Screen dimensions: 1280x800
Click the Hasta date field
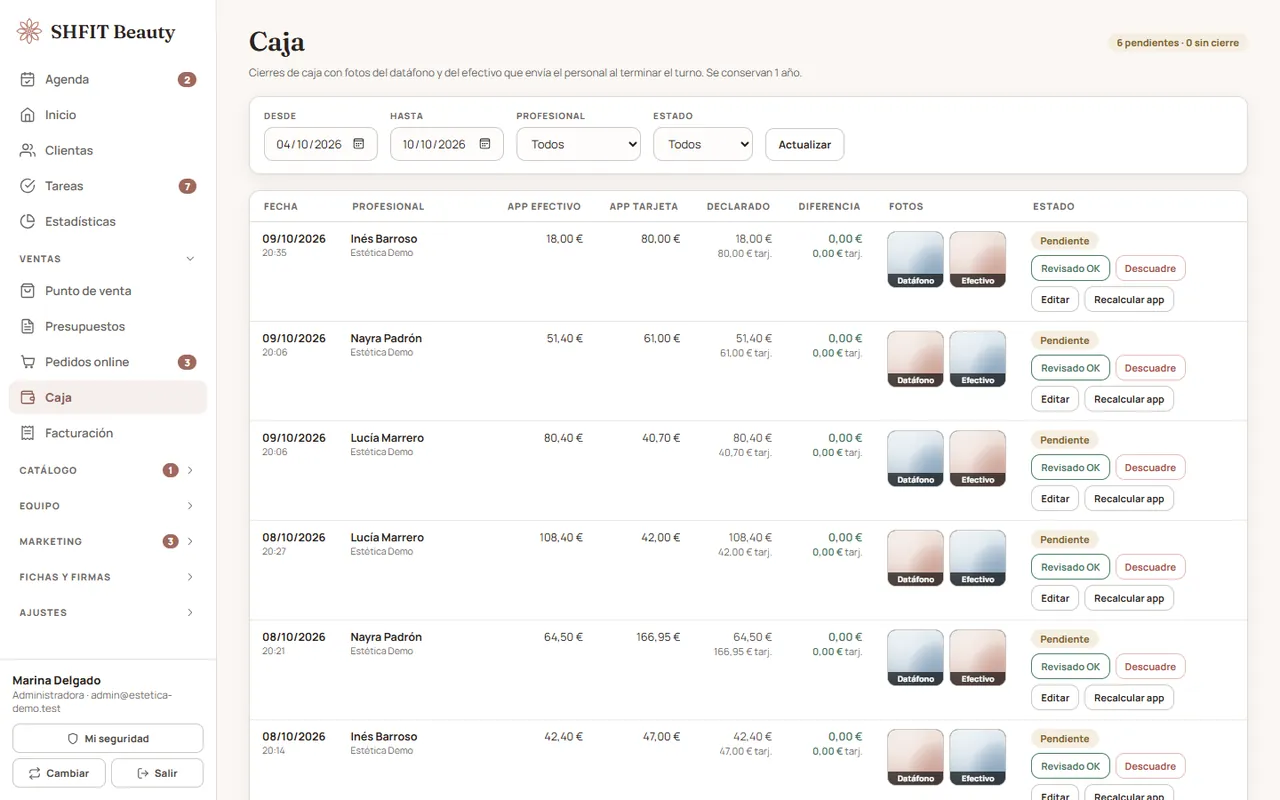point(447,144)
